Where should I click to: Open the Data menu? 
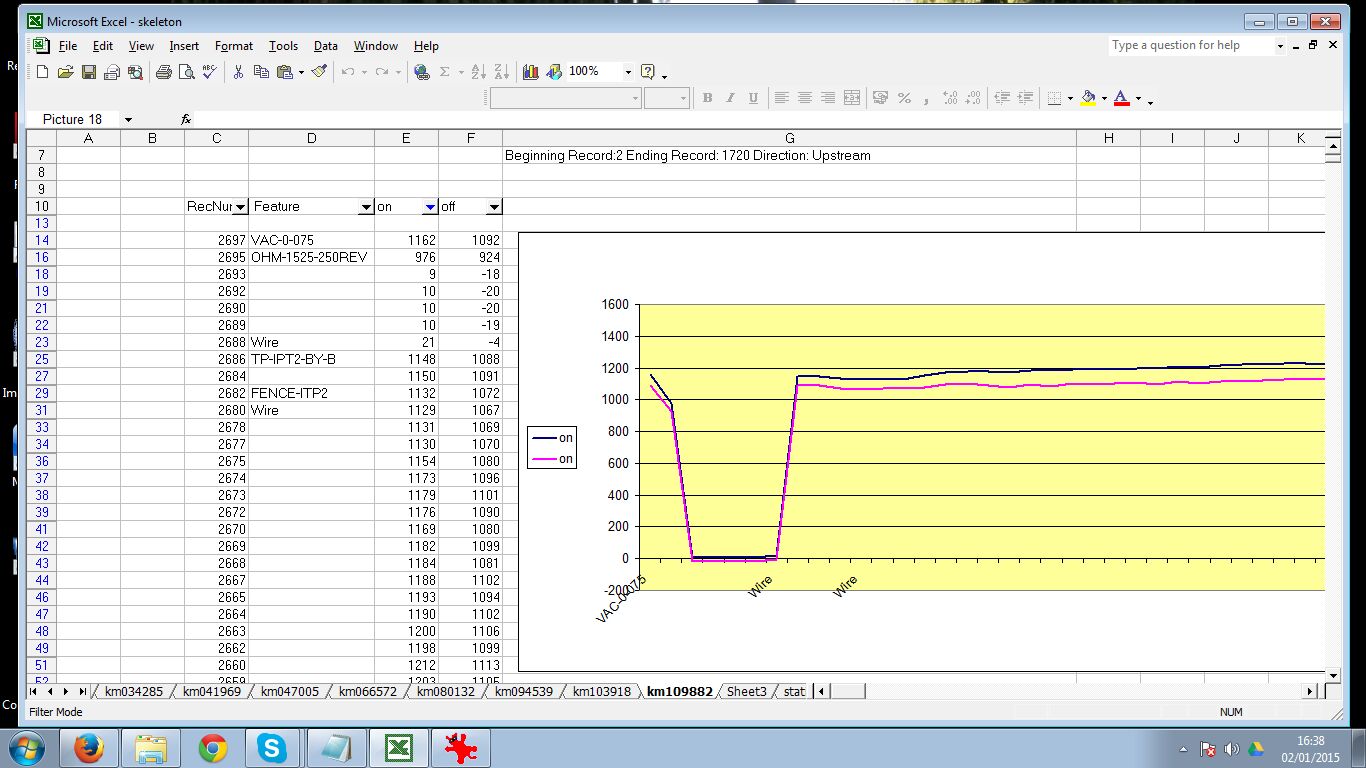point(325,46)
